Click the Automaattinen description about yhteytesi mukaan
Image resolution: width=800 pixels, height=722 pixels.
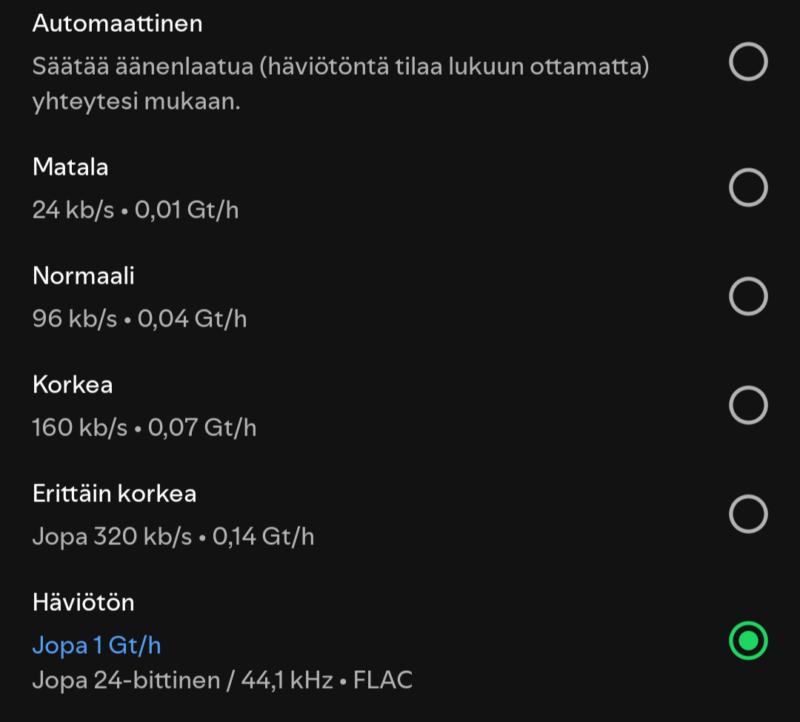click(136, 103)
